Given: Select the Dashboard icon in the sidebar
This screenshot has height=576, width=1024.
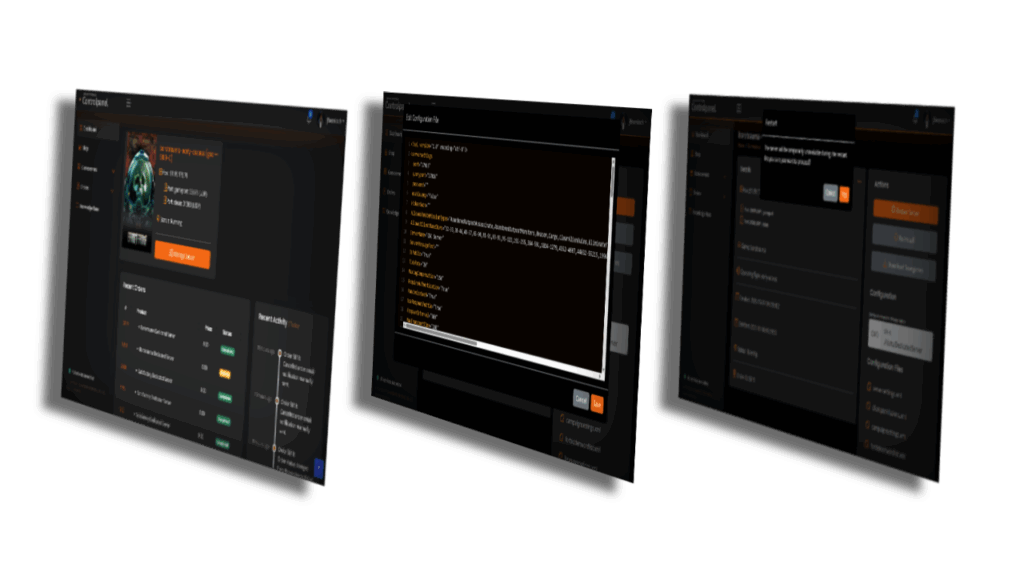Looking at the screenshot, I should pyautogui.click(x=80, y=129).
